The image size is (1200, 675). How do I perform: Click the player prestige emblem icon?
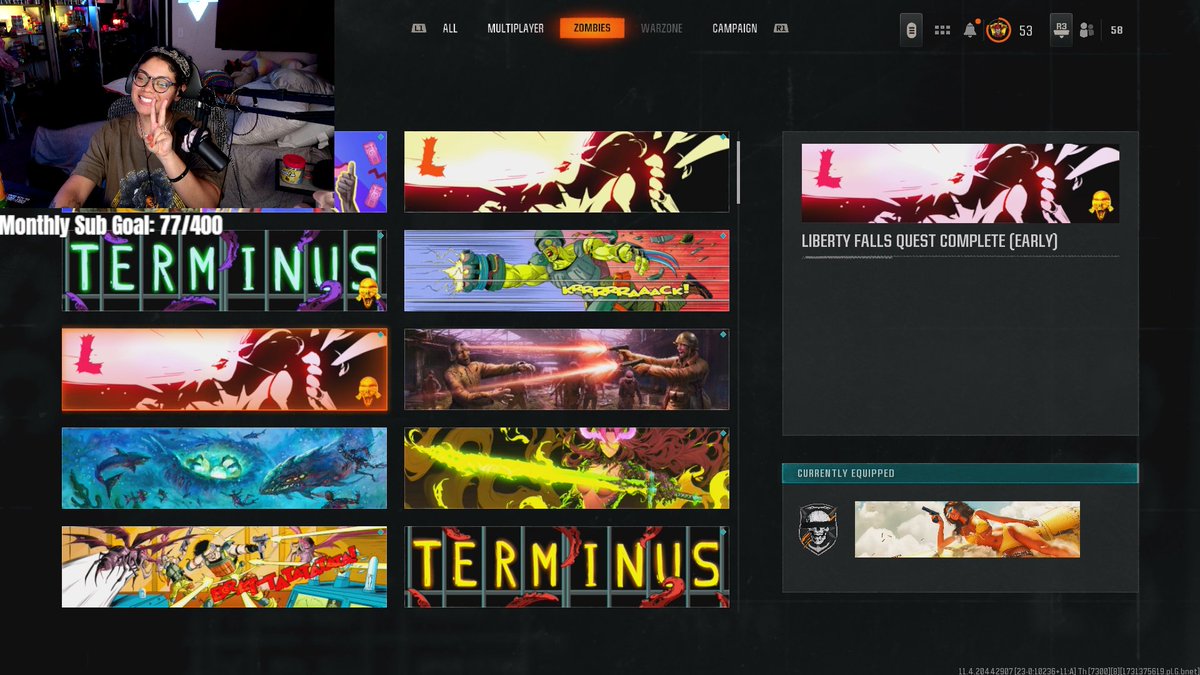click(998, 30)
